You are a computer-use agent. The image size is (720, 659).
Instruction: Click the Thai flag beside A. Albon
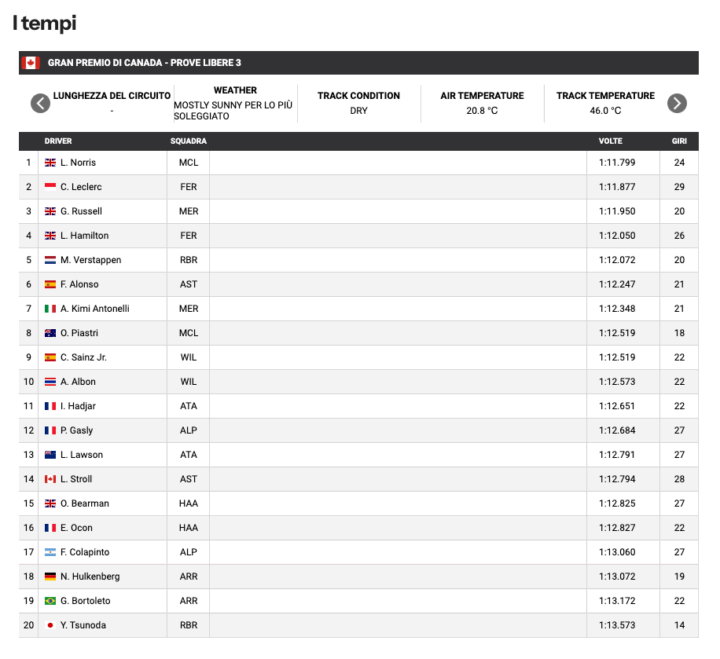click(x=50, y=382)
